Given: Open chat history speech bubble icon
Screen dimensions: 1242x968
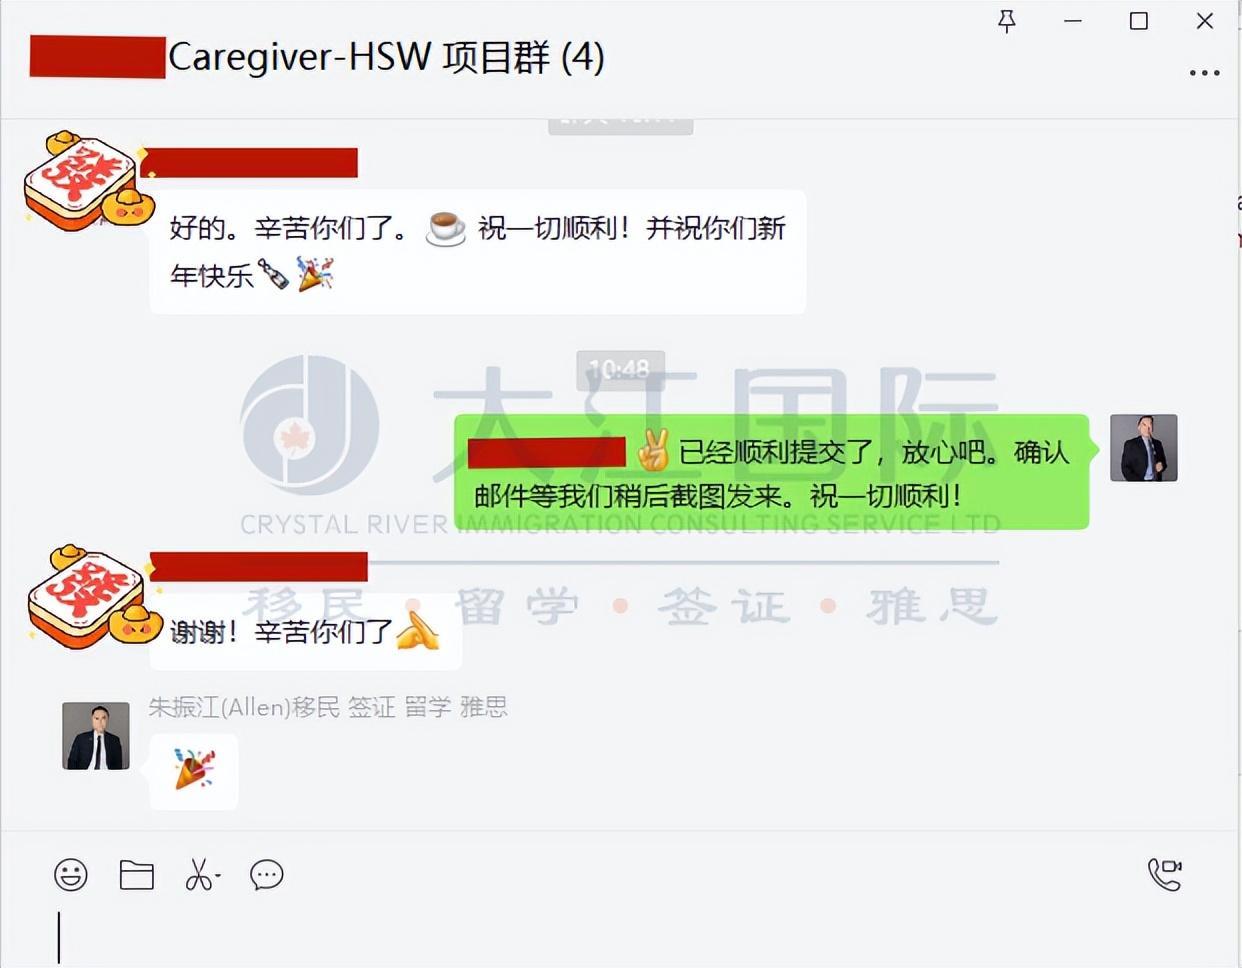Looking at the screenshot, I should tap(267, 875).
